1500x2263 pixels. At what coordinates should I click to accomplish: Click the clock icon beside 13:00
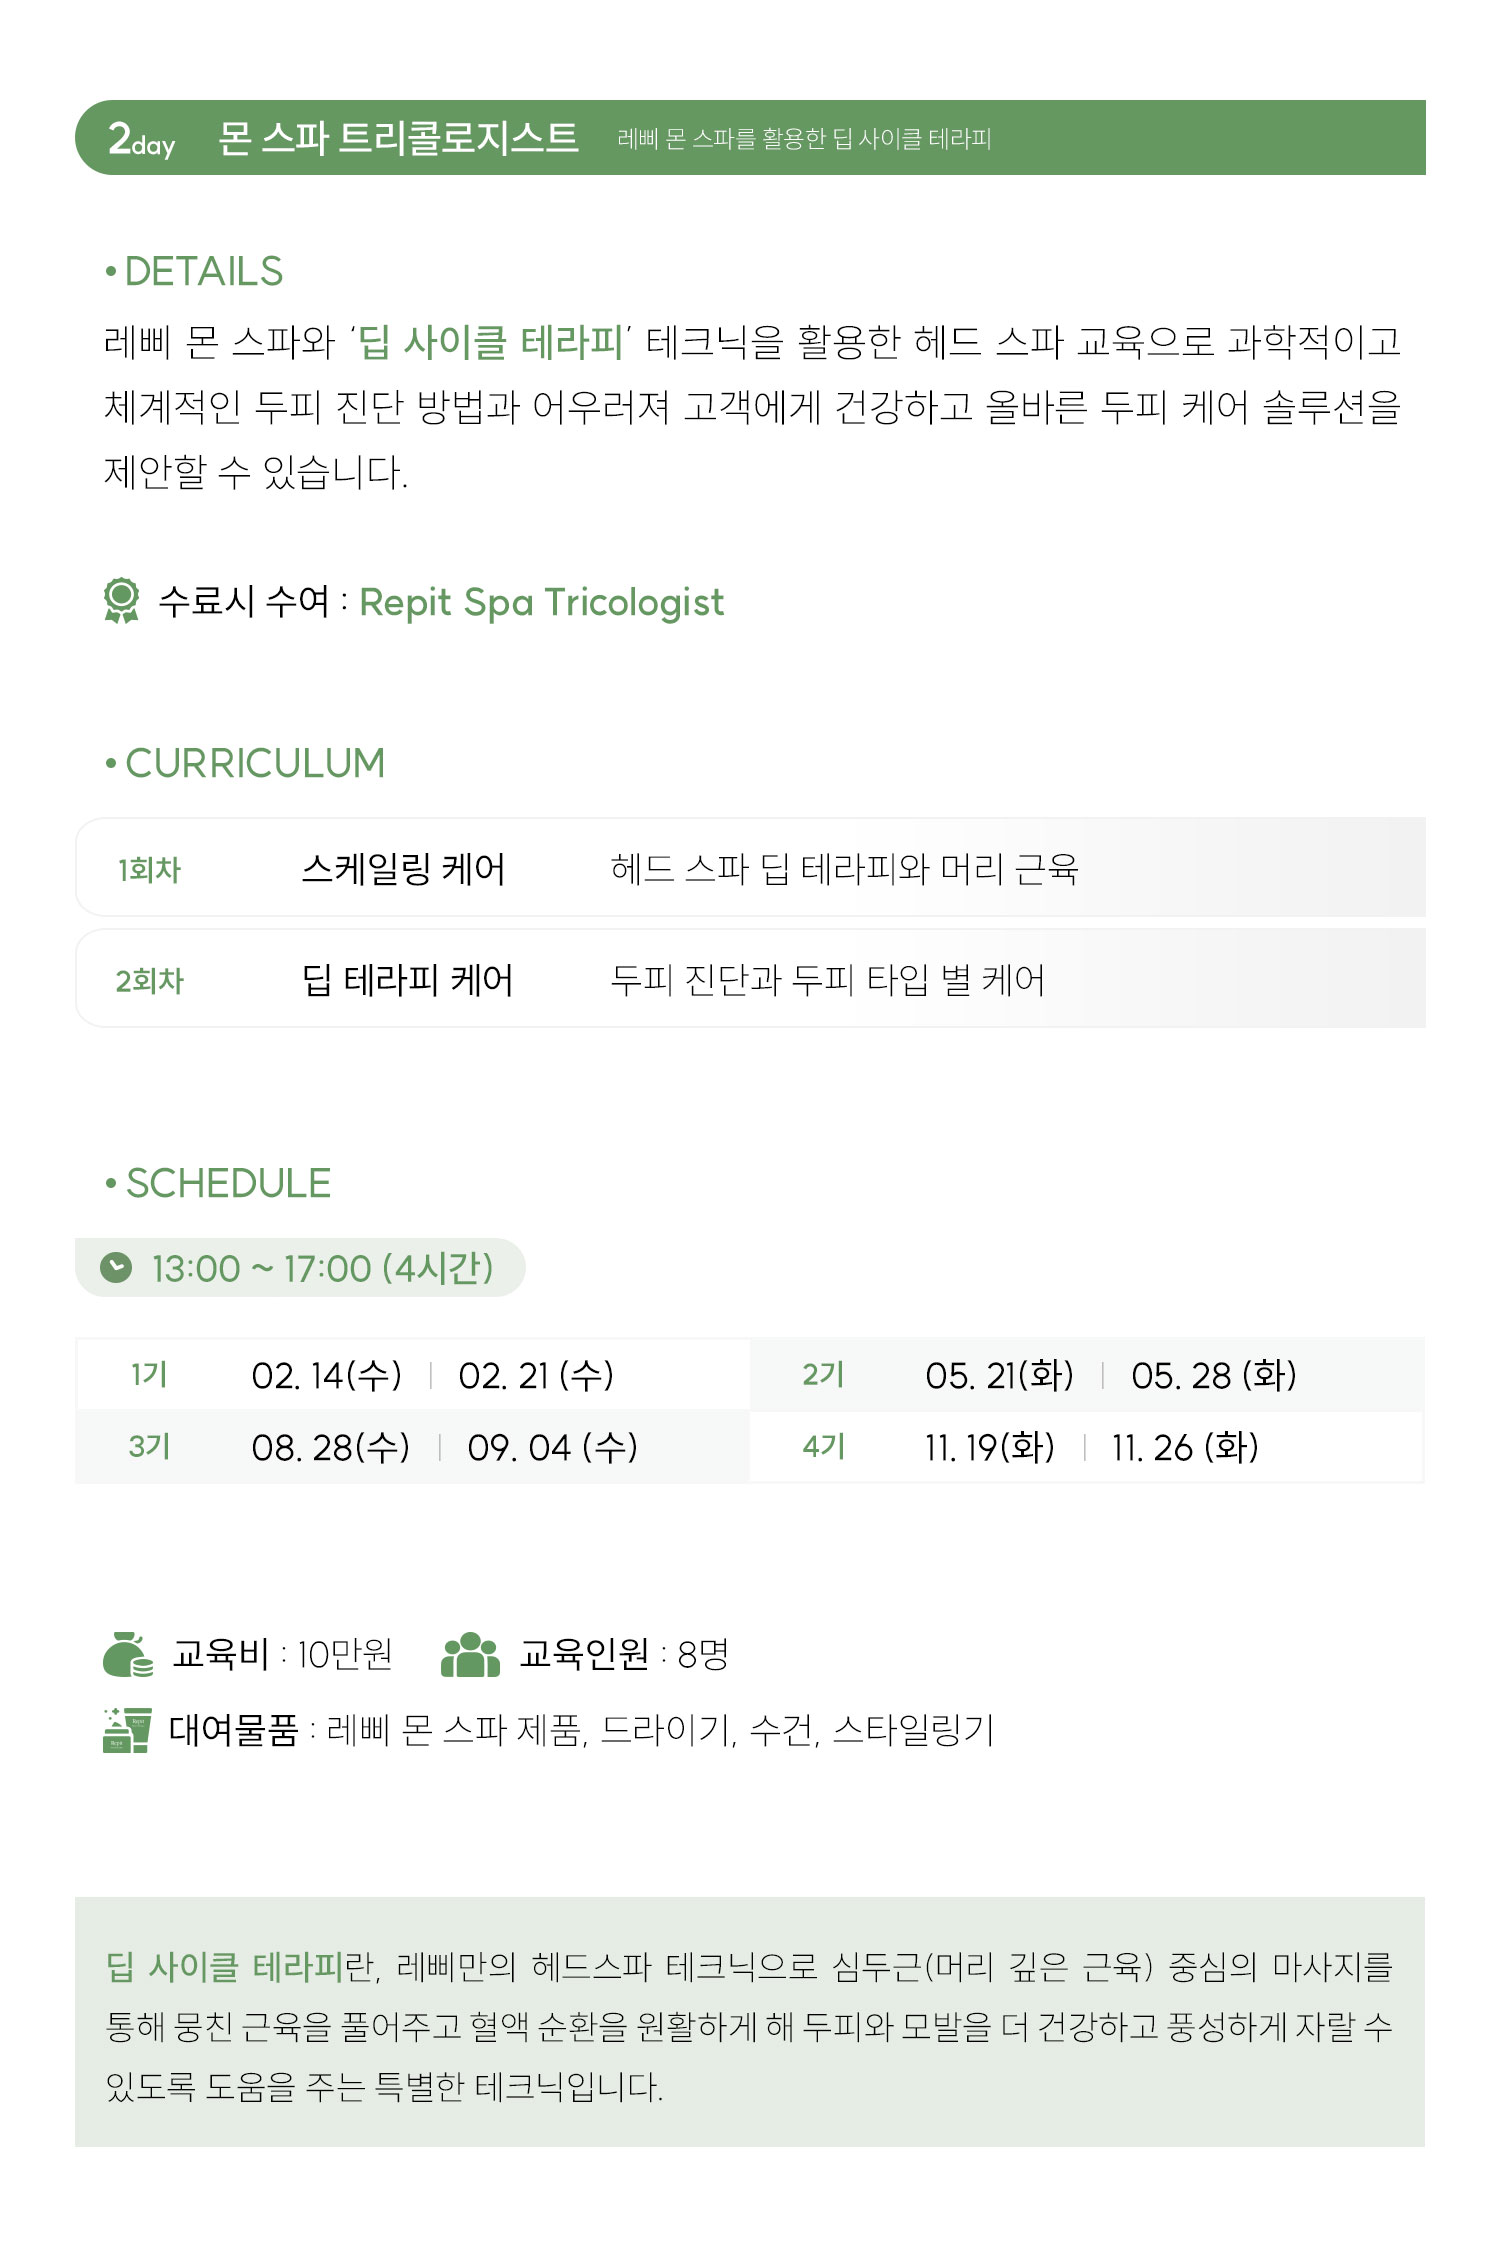coord(116,1267)
